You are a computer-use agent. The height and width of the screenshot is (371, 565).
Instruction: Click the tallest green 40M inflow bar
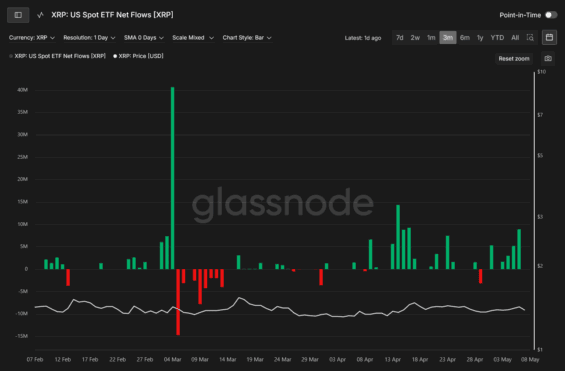tap(173, 178)
